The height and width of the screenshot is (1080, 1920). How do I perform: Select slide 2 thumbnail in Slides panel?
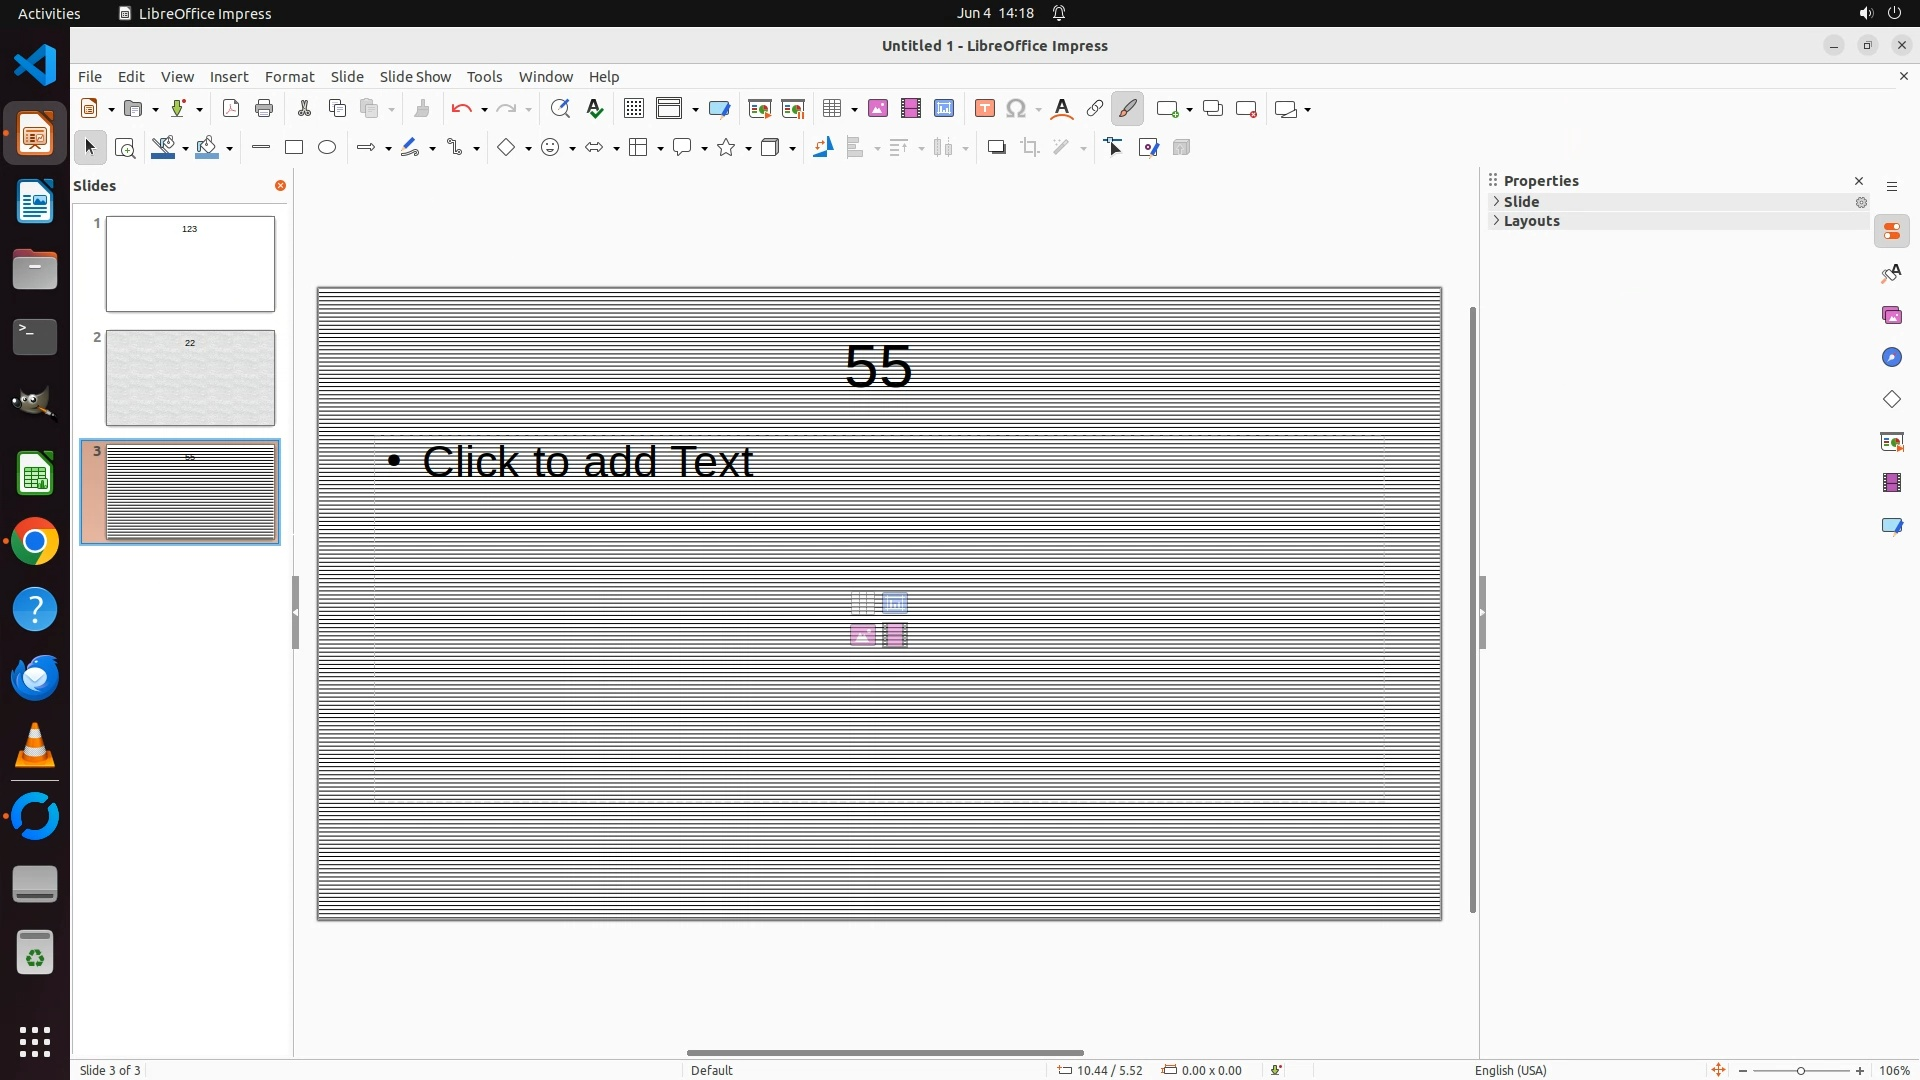190,378
